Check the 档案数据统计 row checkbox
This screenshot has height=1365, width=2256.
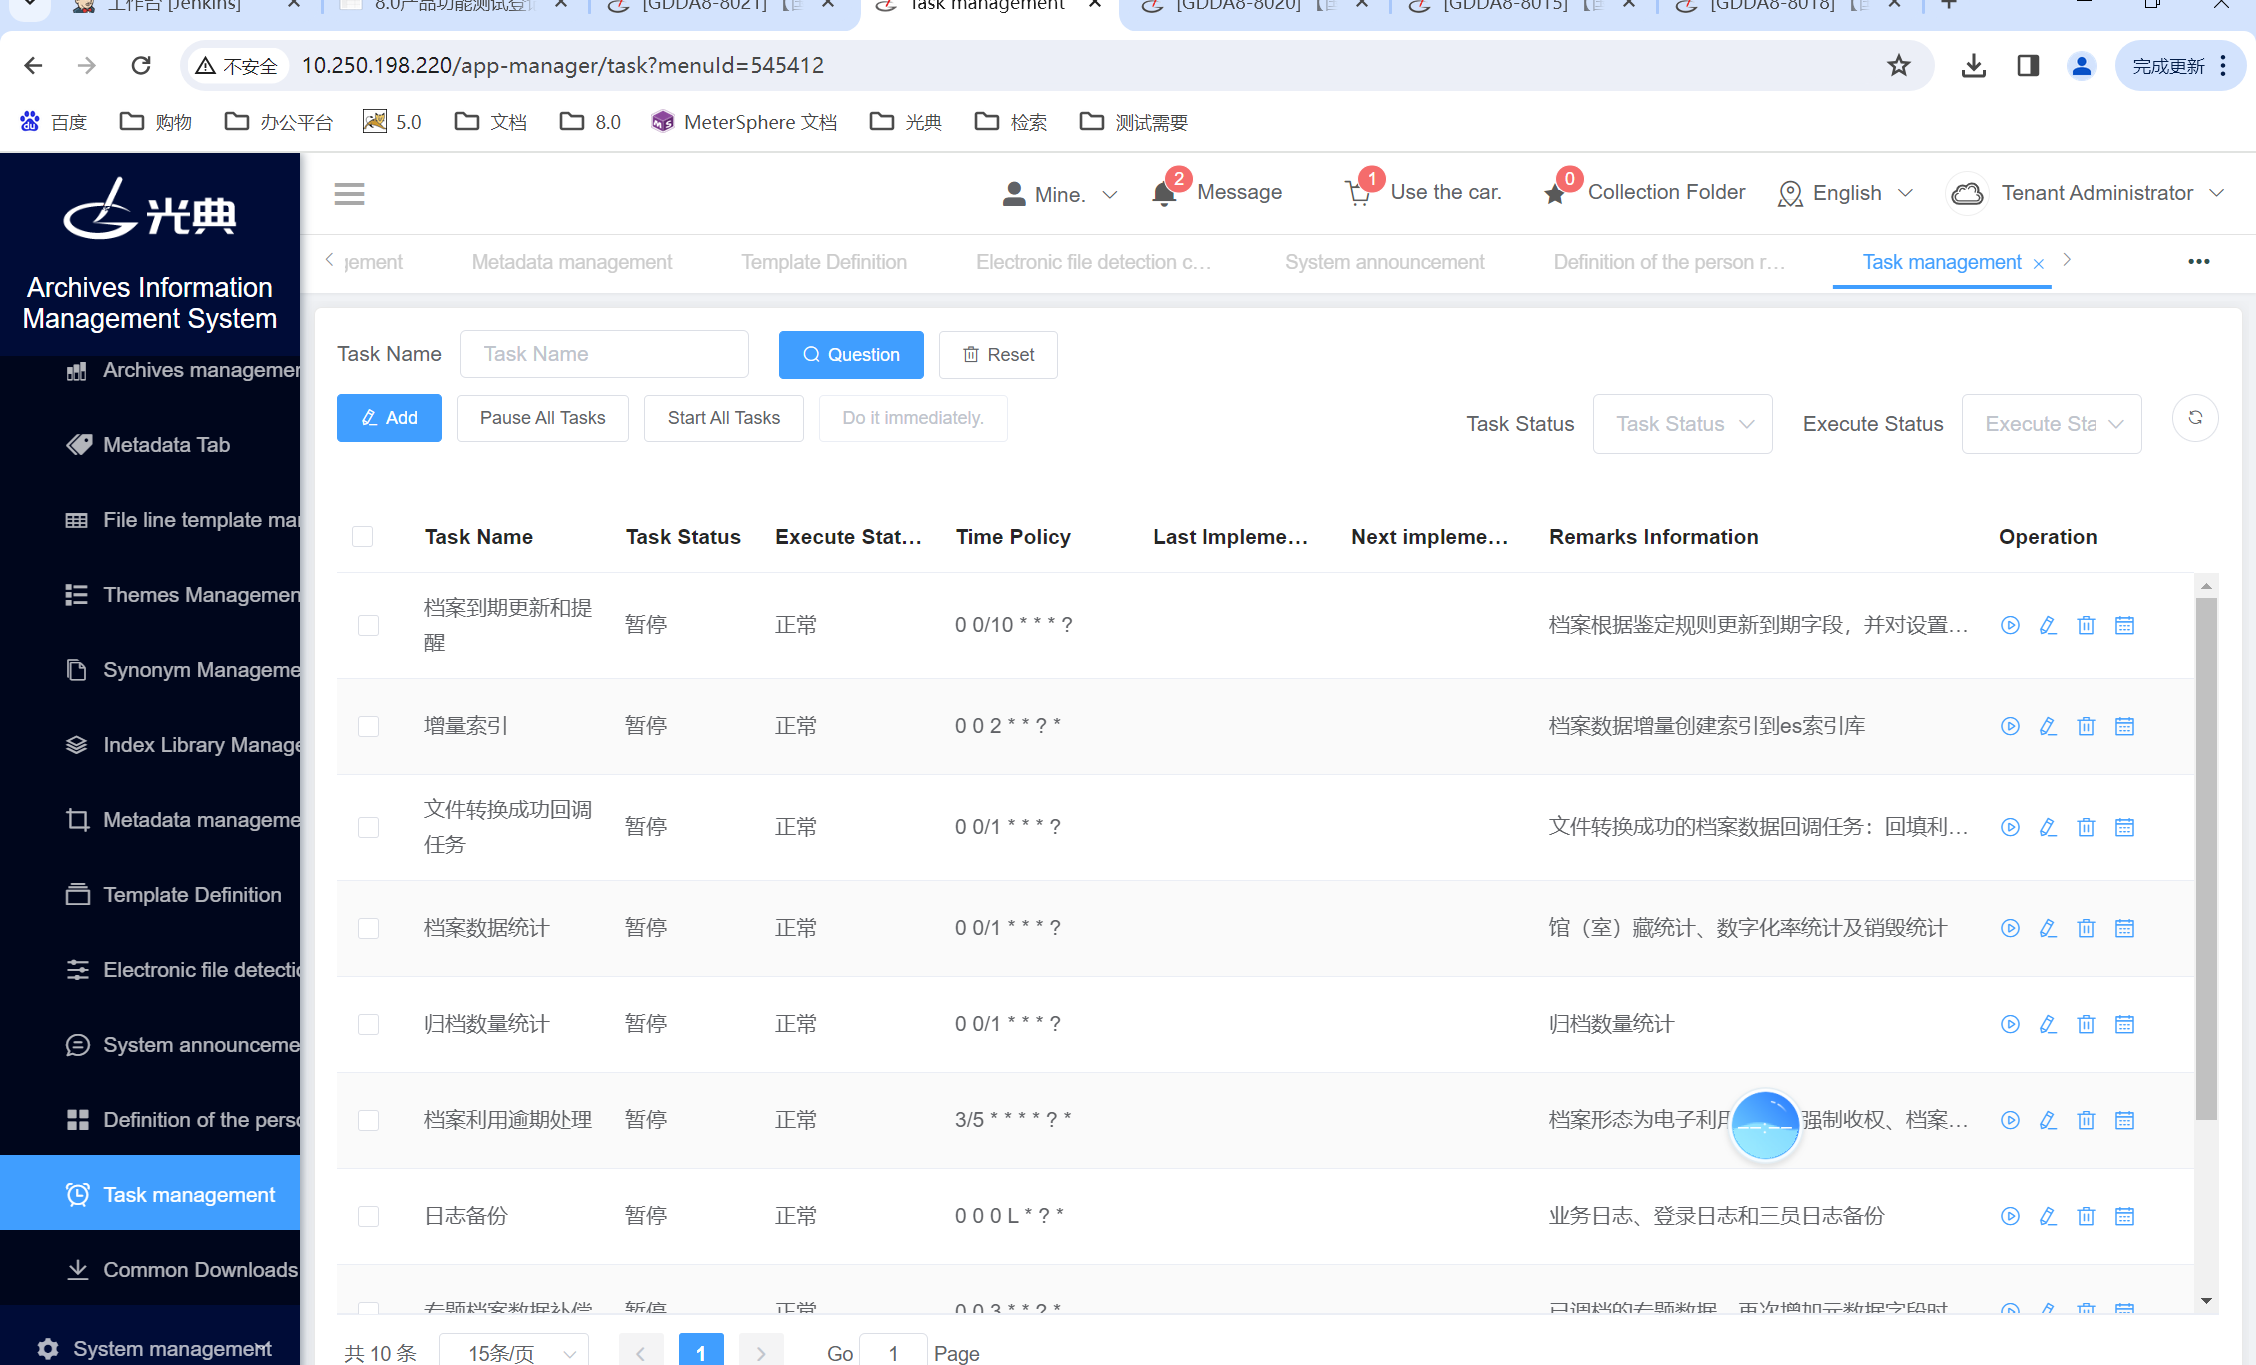tap(368, 929)
